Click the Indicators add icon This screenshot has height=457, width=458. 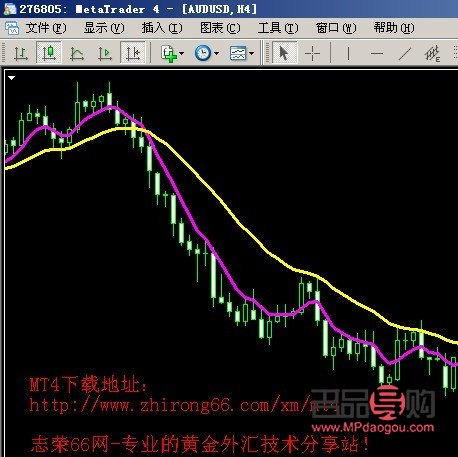tap(169, 53)
